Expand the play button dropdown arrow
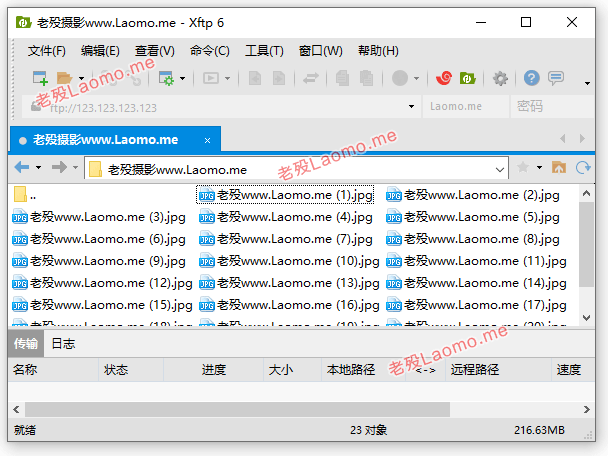Viewport: 608px width, 456px height. (227, 79)
